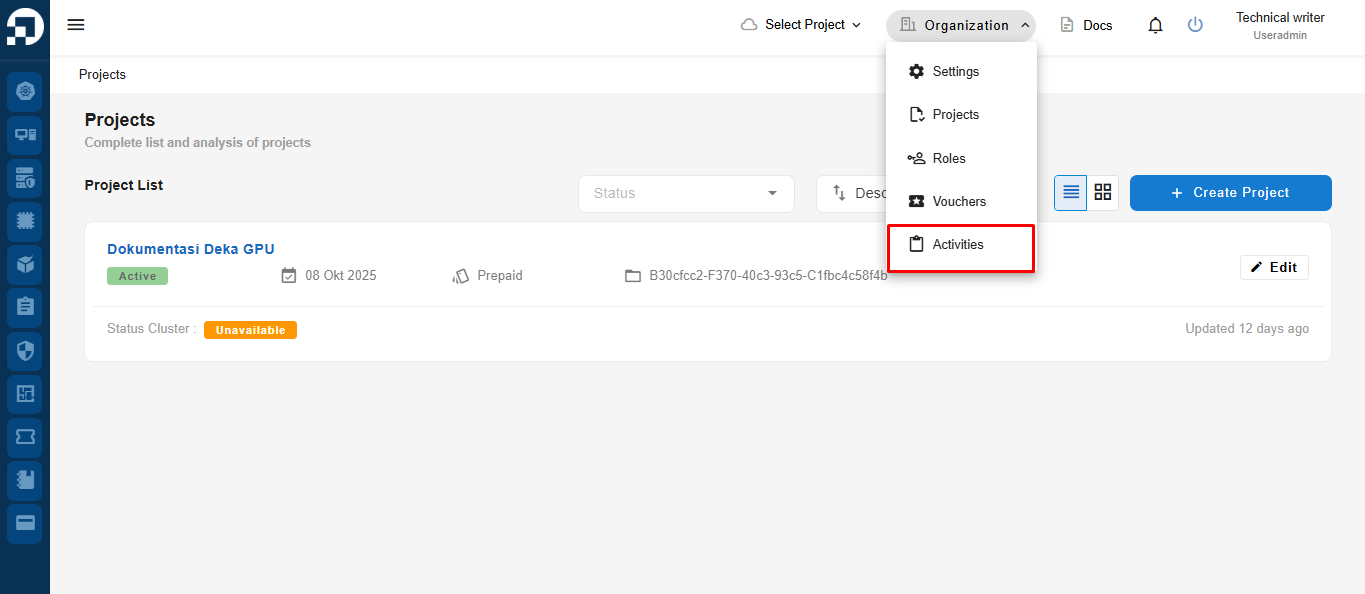Click Edit button on the project card
Viewport: 1365px width, 594px height.
(1274, 267)
